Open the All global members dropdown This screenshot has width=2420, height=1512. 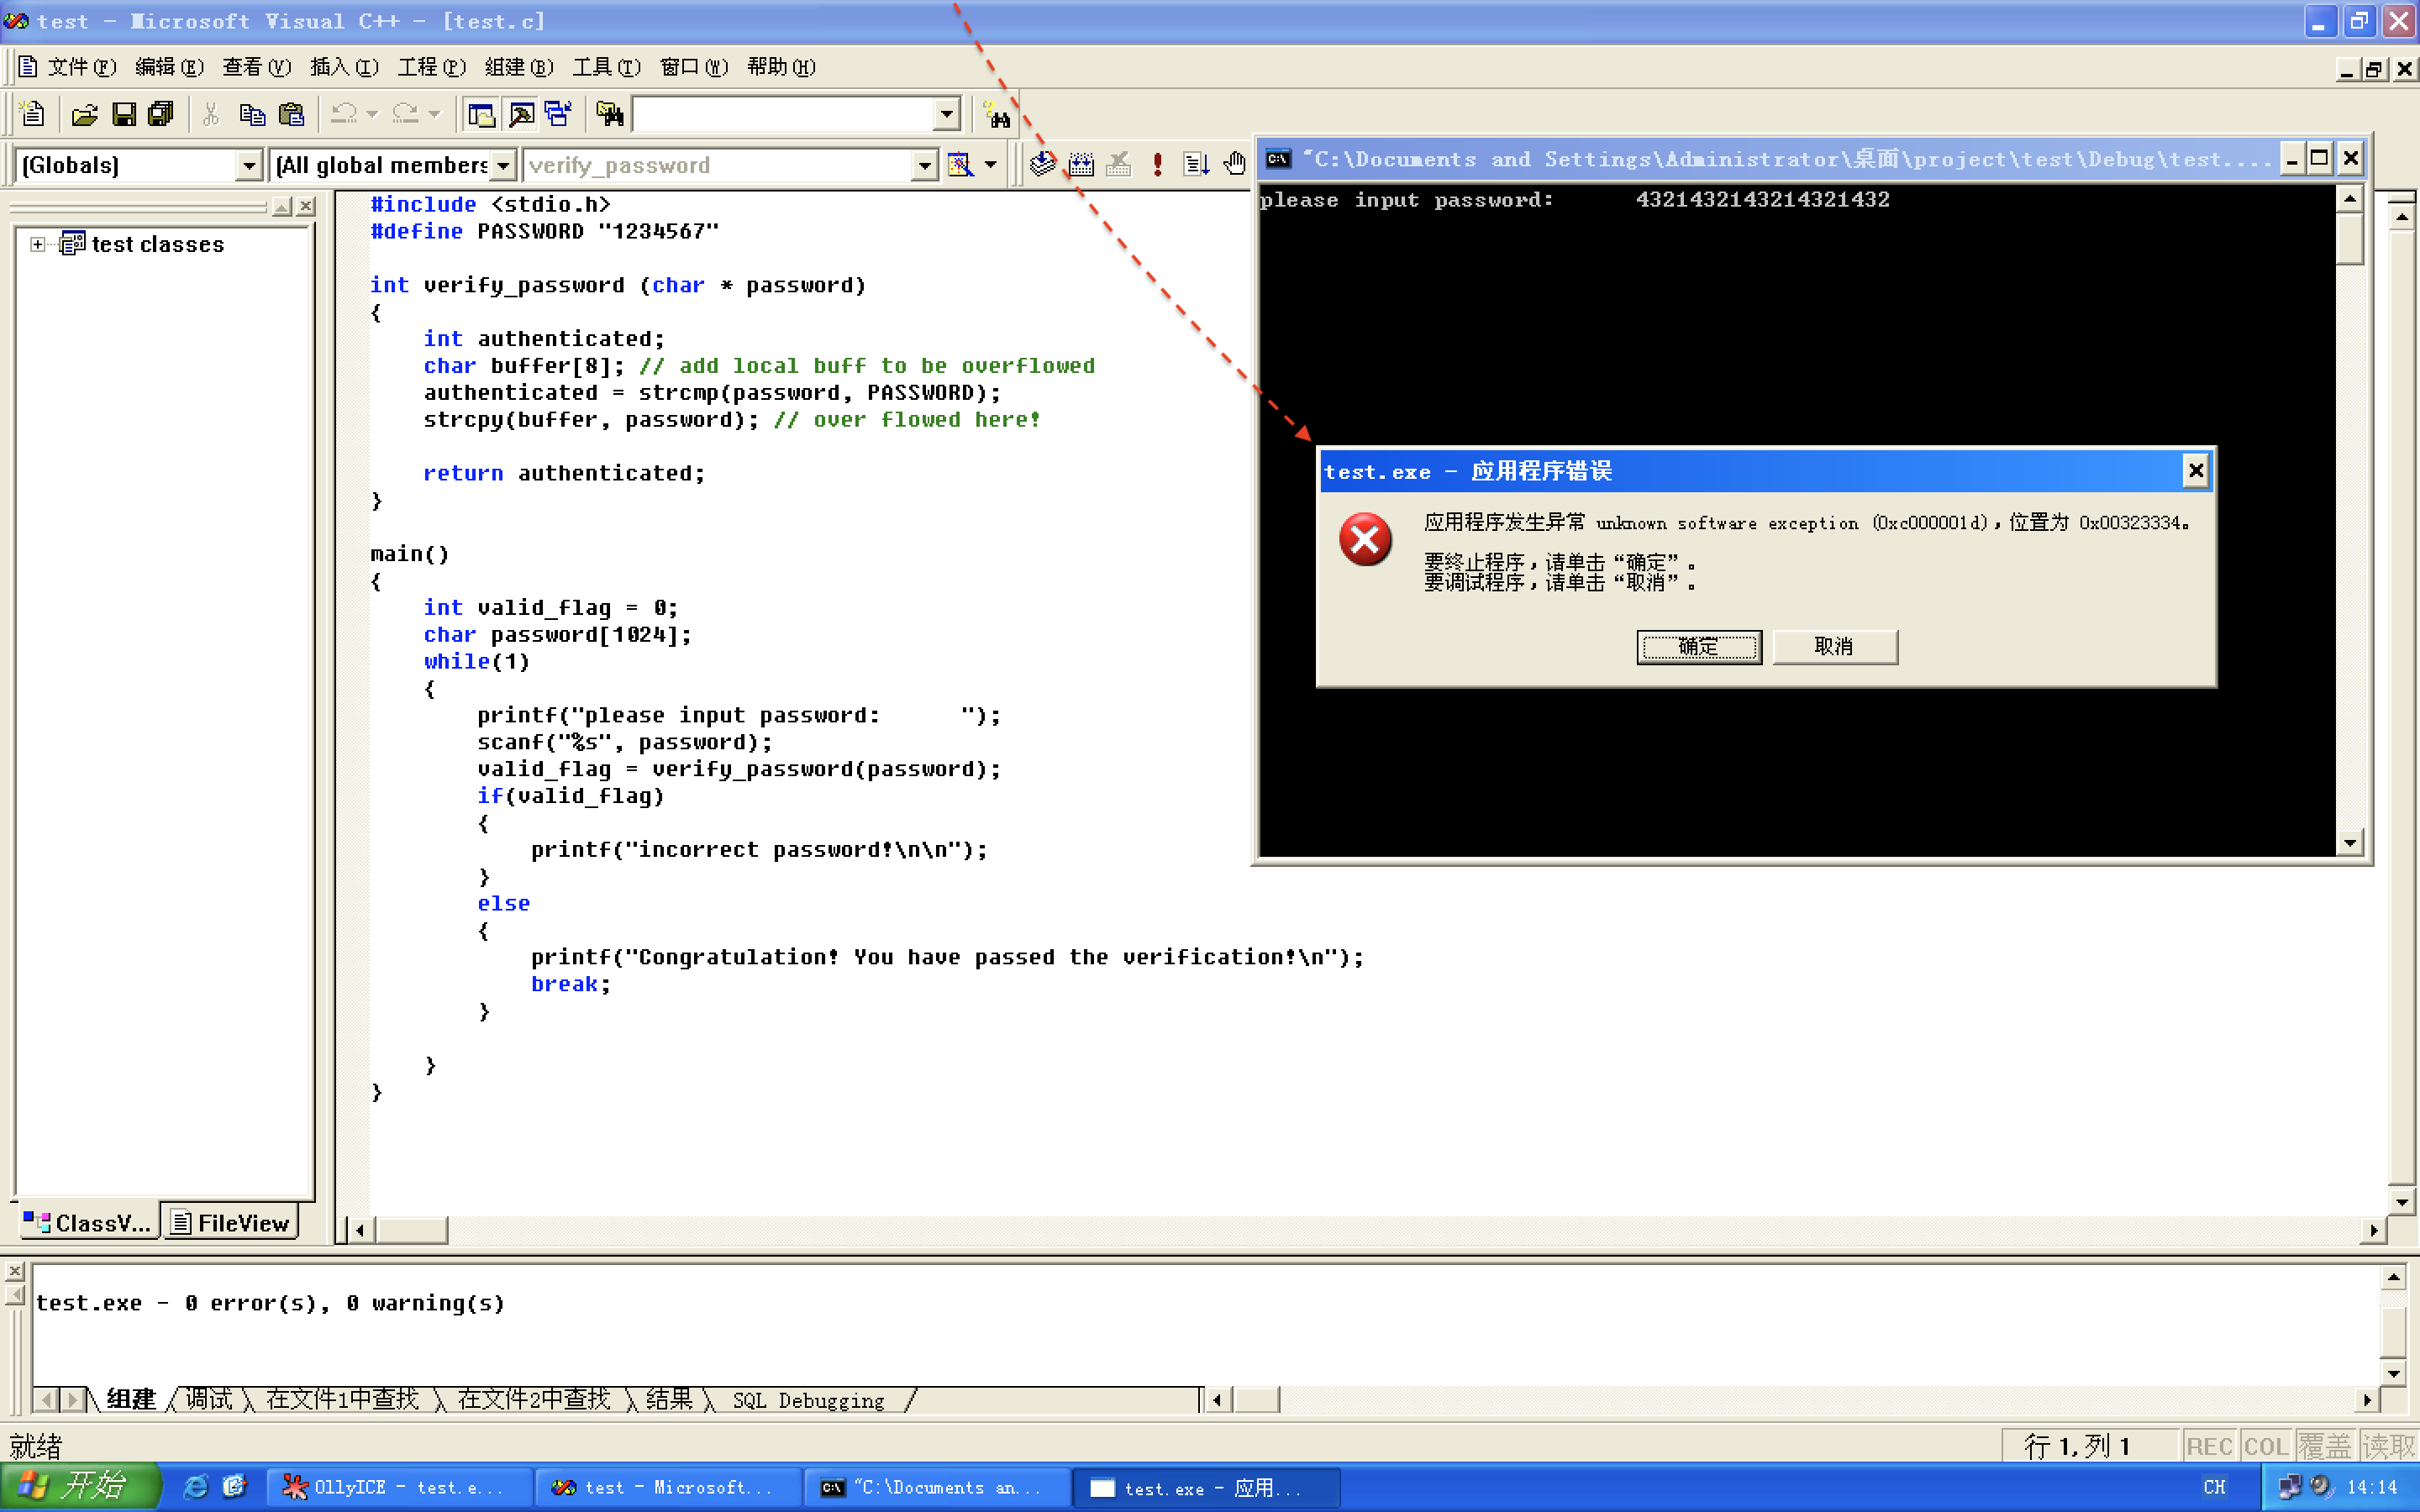[504, 165]
